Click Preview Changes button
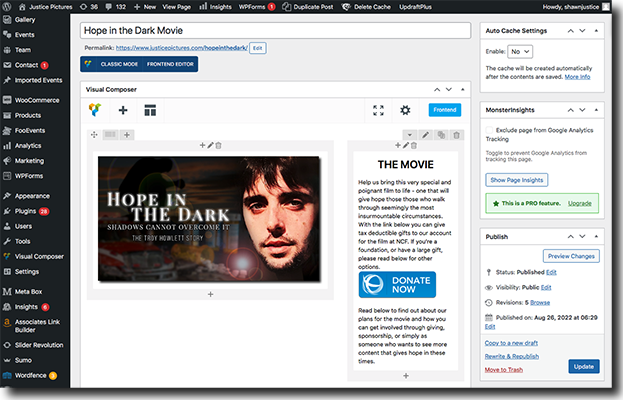This screenshot has height=400, width=623. click(571, 256)
